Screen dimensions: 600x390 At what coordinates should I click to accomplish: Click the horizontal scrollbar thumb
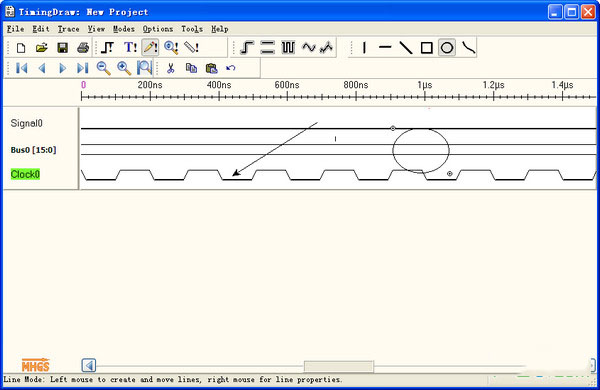pos(339,366)
